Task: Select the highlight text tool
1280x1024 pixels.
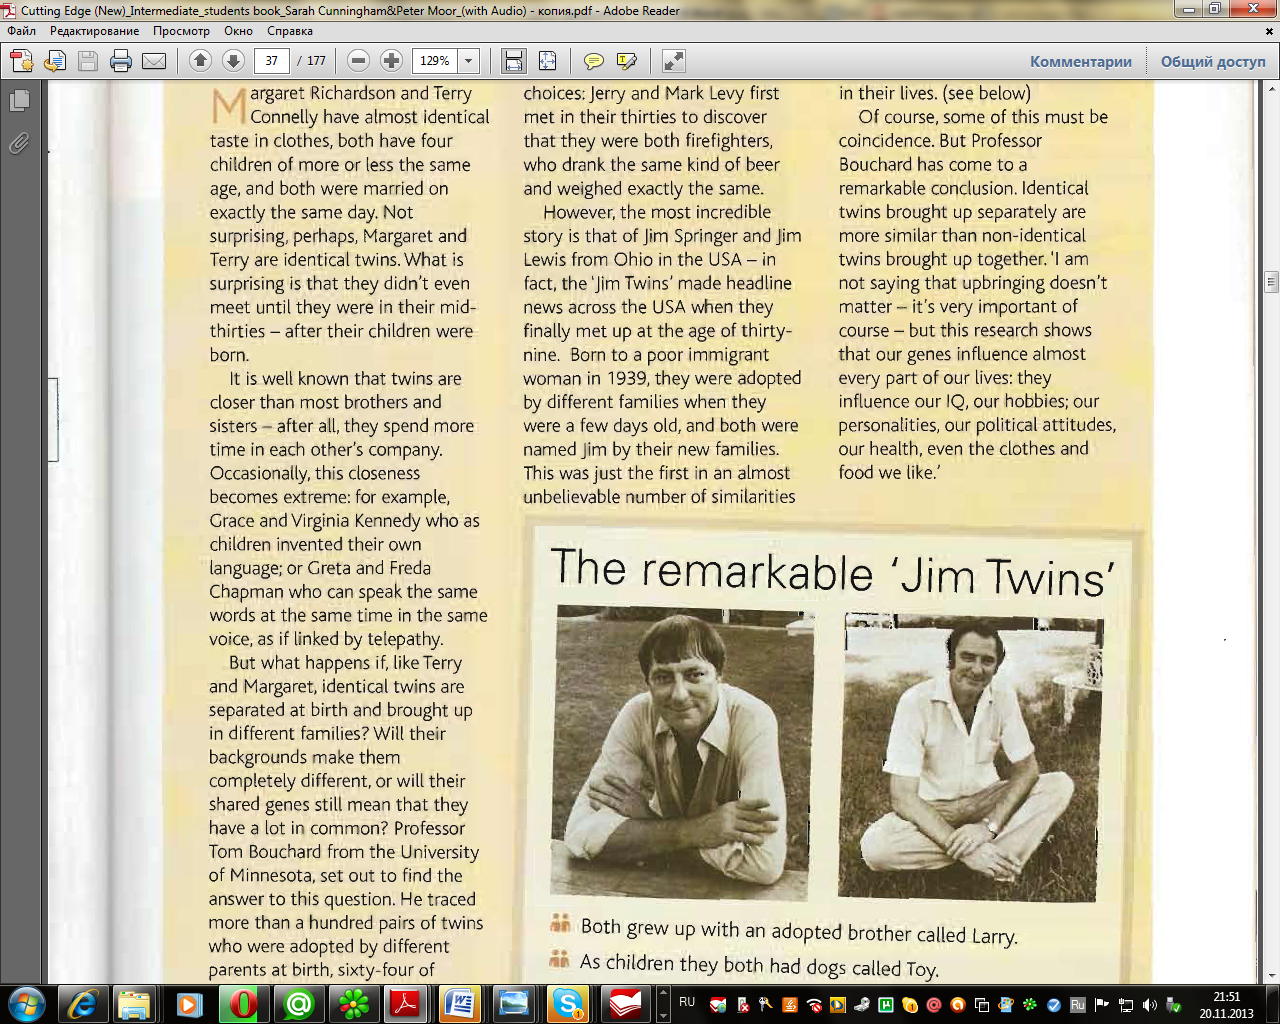Action: [627, 61]
